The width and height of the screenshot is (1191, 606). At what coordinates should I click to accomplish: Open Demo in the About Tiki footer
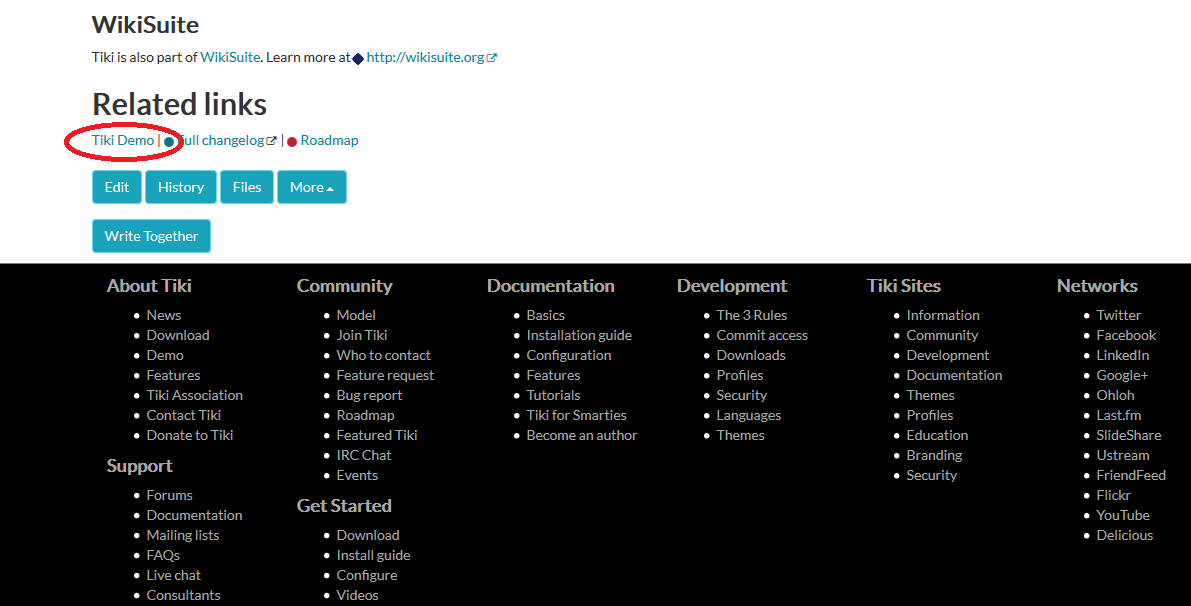(x=165, y=355)
